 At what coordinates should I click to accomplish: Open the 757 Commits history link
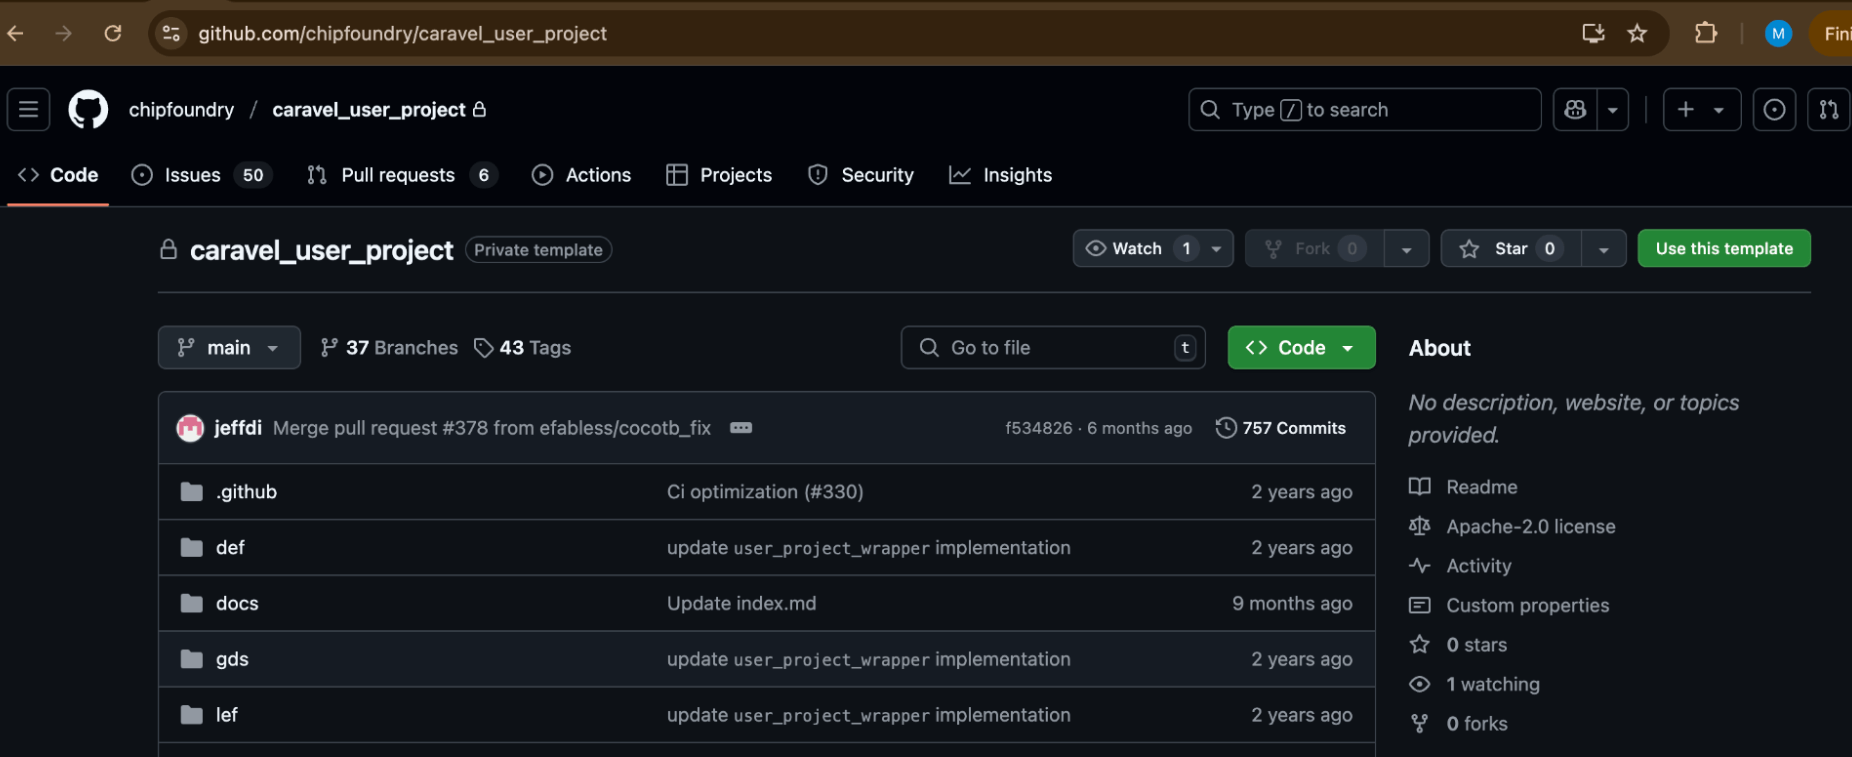pyautogui.click(x=1281, y=428)
